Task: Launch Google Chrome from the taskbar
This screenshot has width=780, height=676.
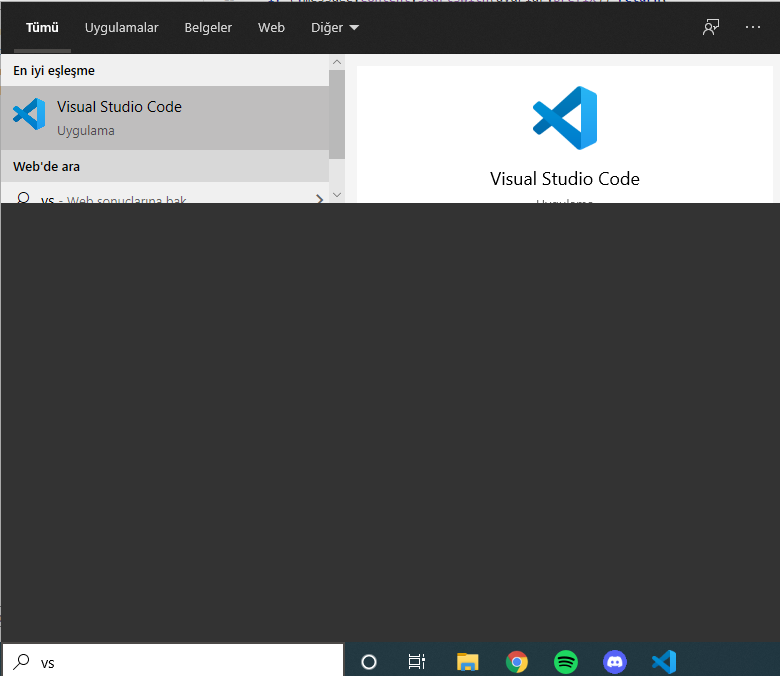Action: tap(517, 662)
